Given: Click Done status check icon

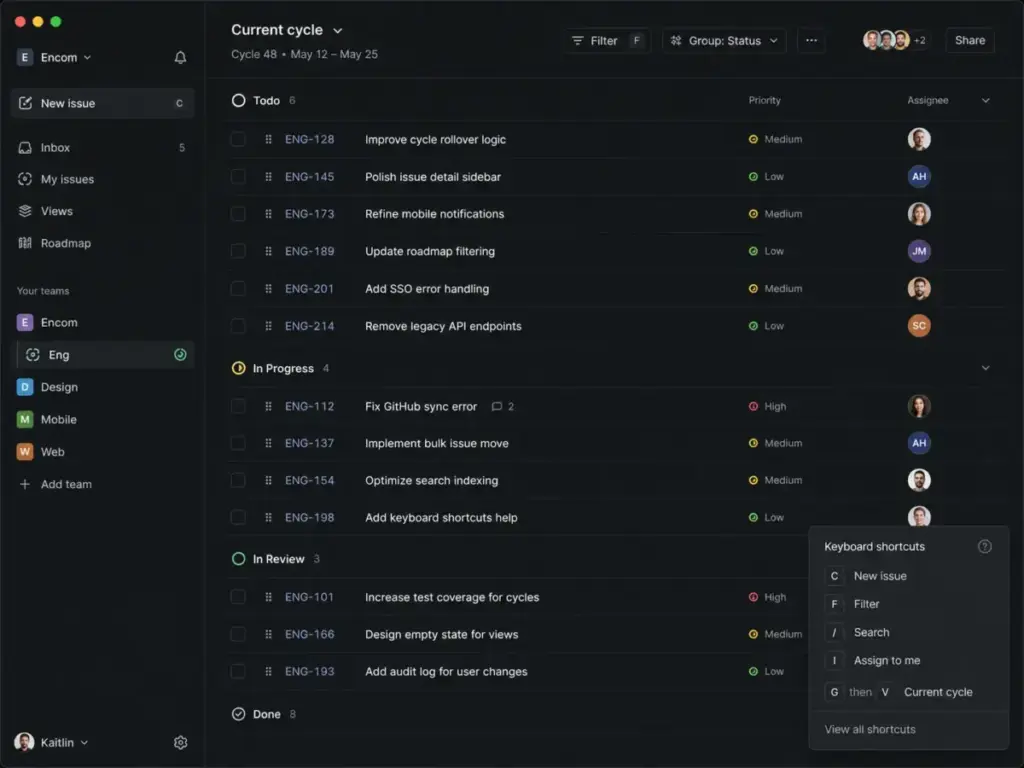Looking at the screenshot, I should pyautogui.click(x=238, y=714).
